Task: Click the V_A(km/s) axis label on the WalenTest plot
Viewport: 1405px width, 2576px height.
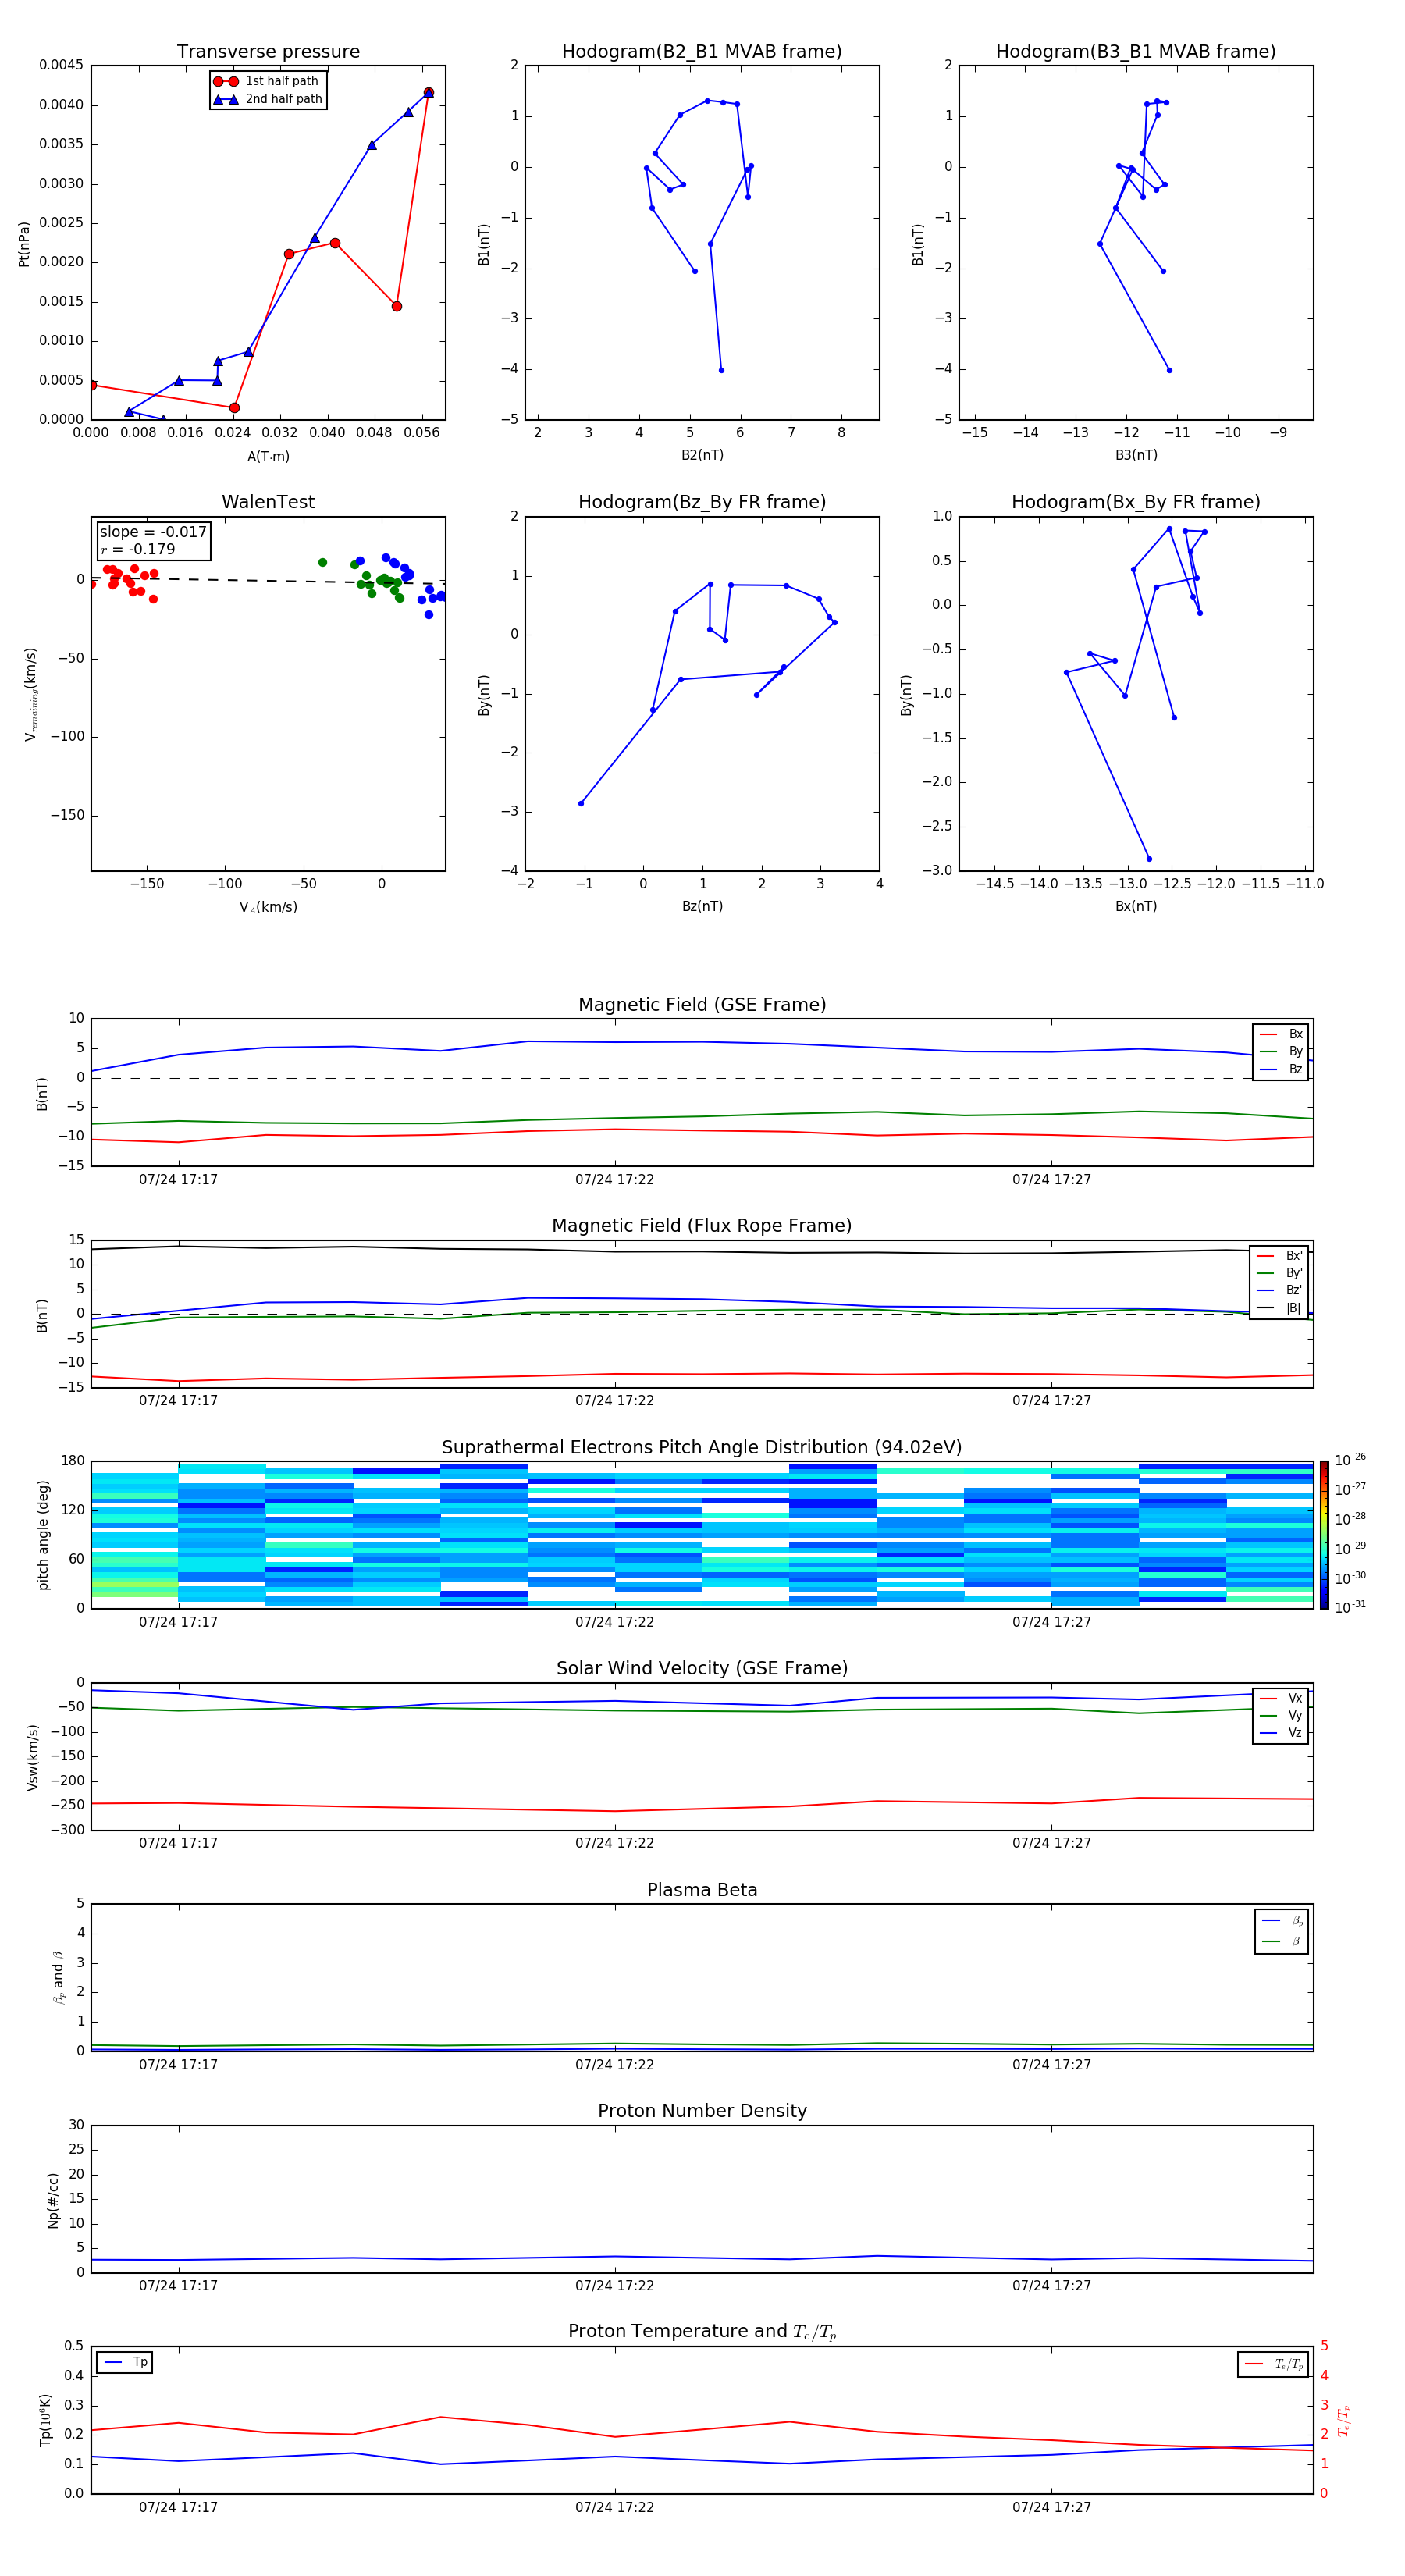Action: tap(268, 908)
